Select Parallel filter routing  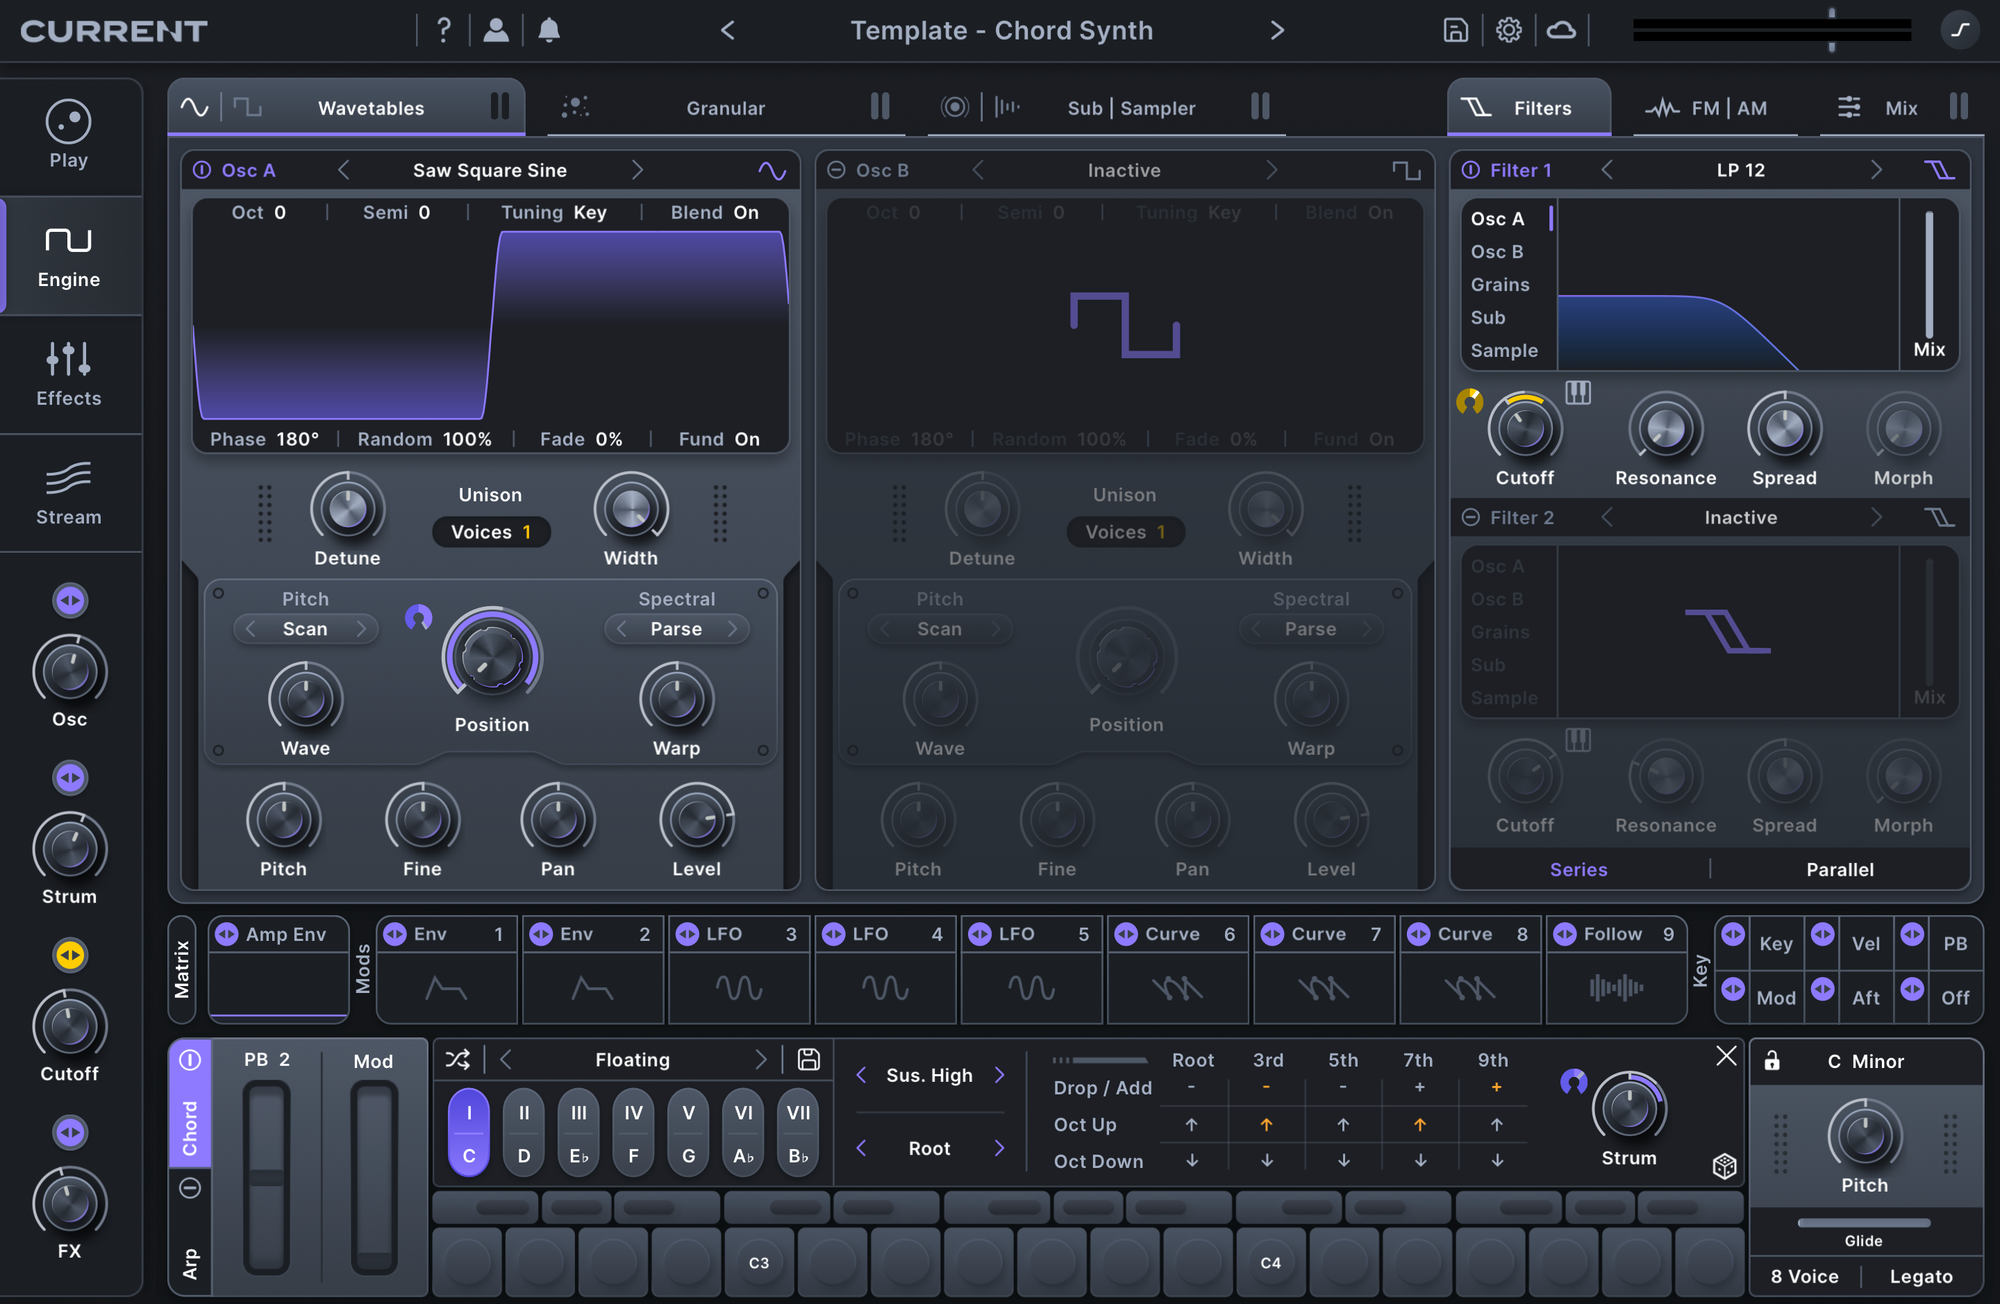(1839, 869)
